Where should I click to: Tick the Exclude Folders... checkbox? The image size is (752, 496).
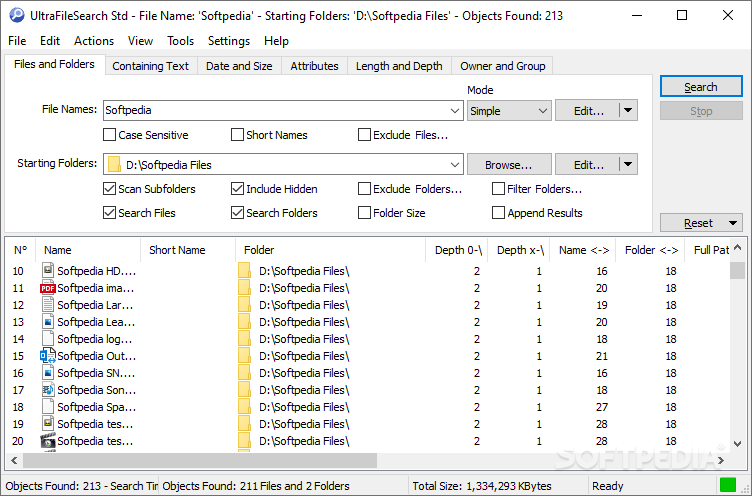[364, 189]
